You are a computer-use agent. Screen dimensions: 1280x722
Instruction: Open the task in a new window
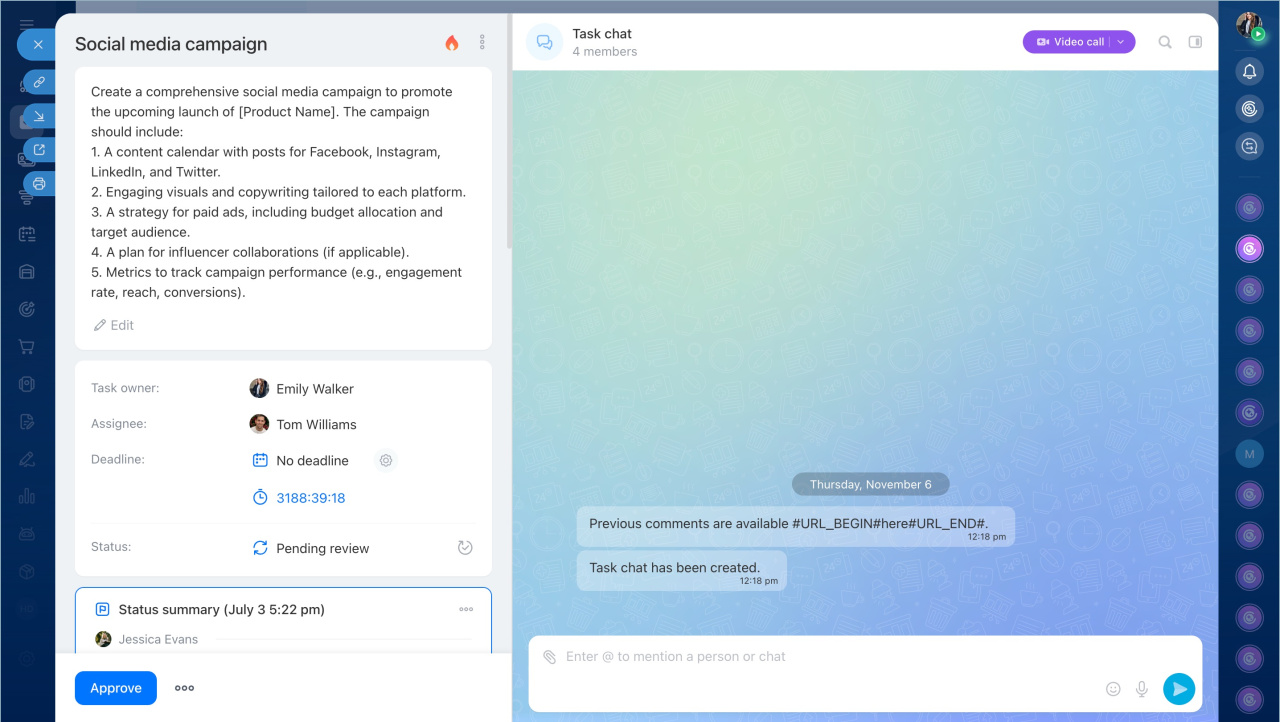click(x=40, y=150)
